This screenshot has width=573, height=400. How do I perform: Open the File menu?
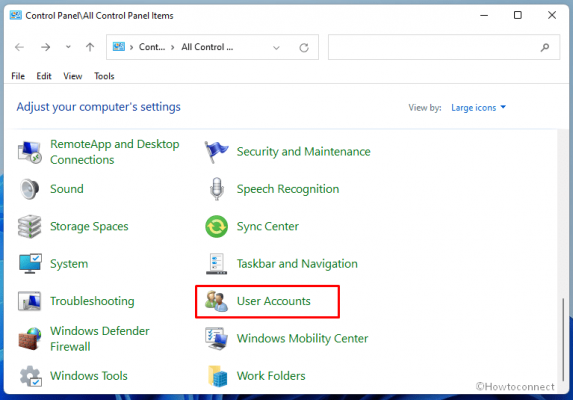18,76
